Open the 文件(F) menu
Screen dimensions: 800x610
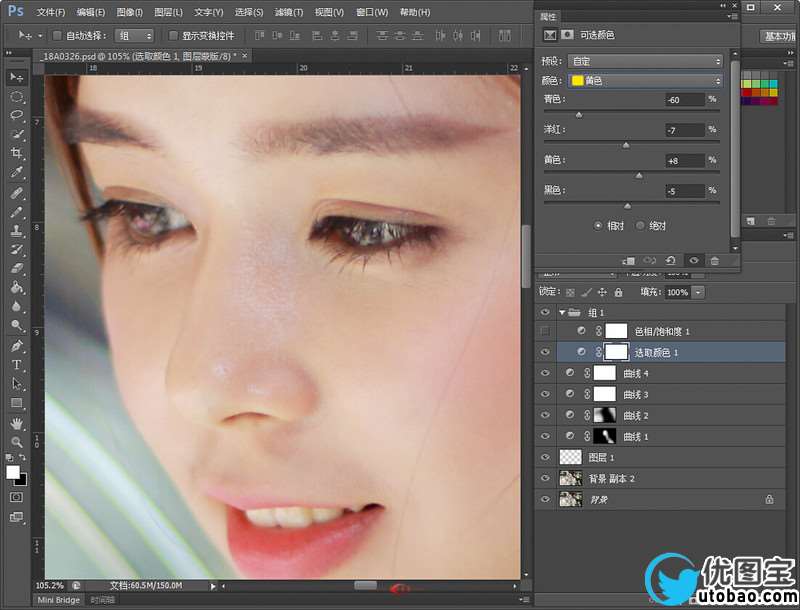[x=51, y=12]
